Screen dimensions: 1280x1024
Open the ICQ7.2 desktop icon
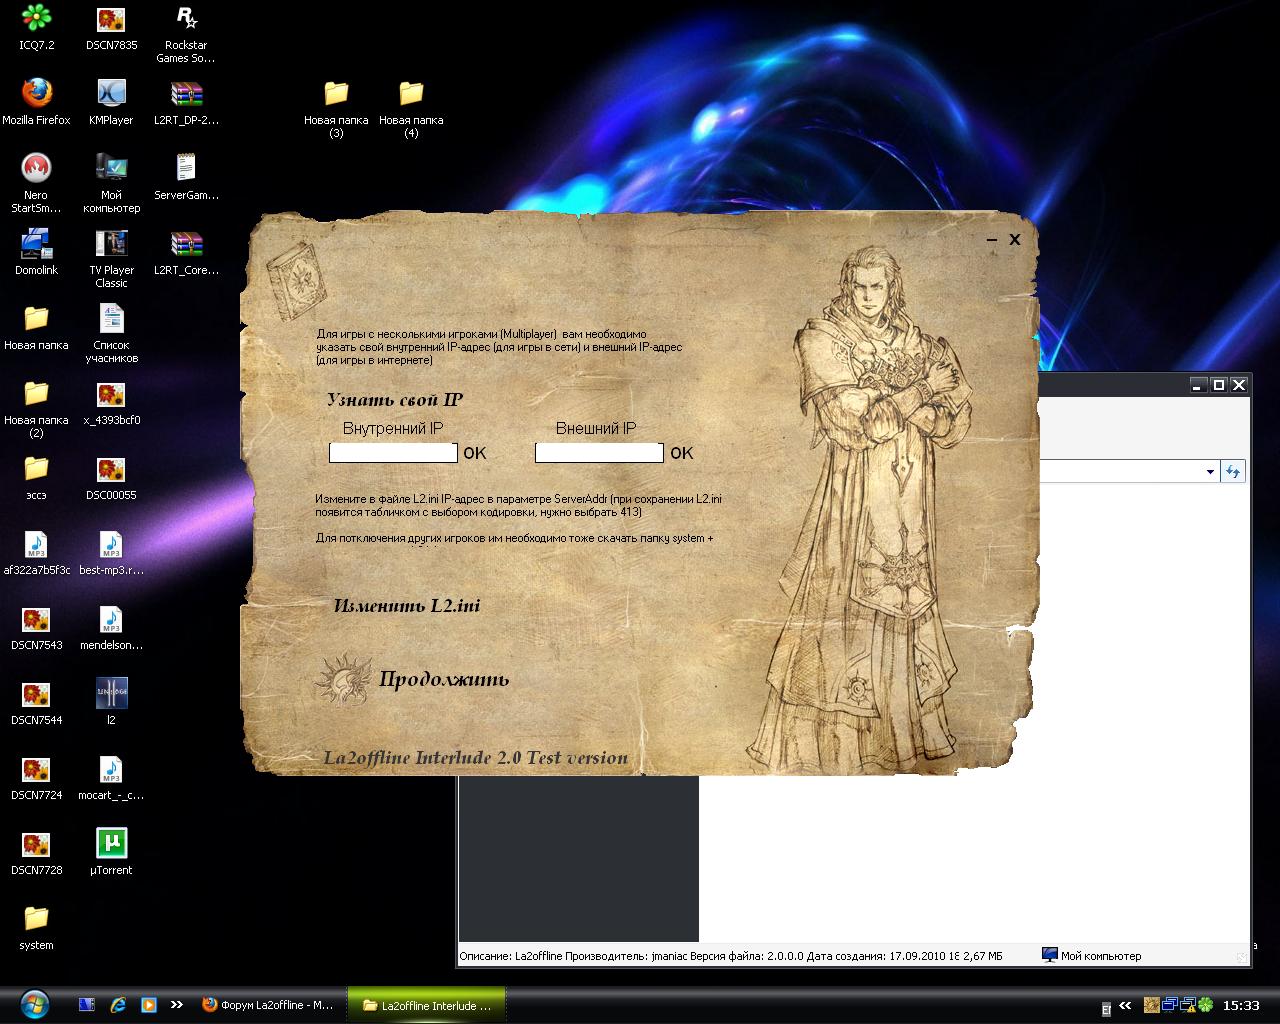click(x=36, y=27)
